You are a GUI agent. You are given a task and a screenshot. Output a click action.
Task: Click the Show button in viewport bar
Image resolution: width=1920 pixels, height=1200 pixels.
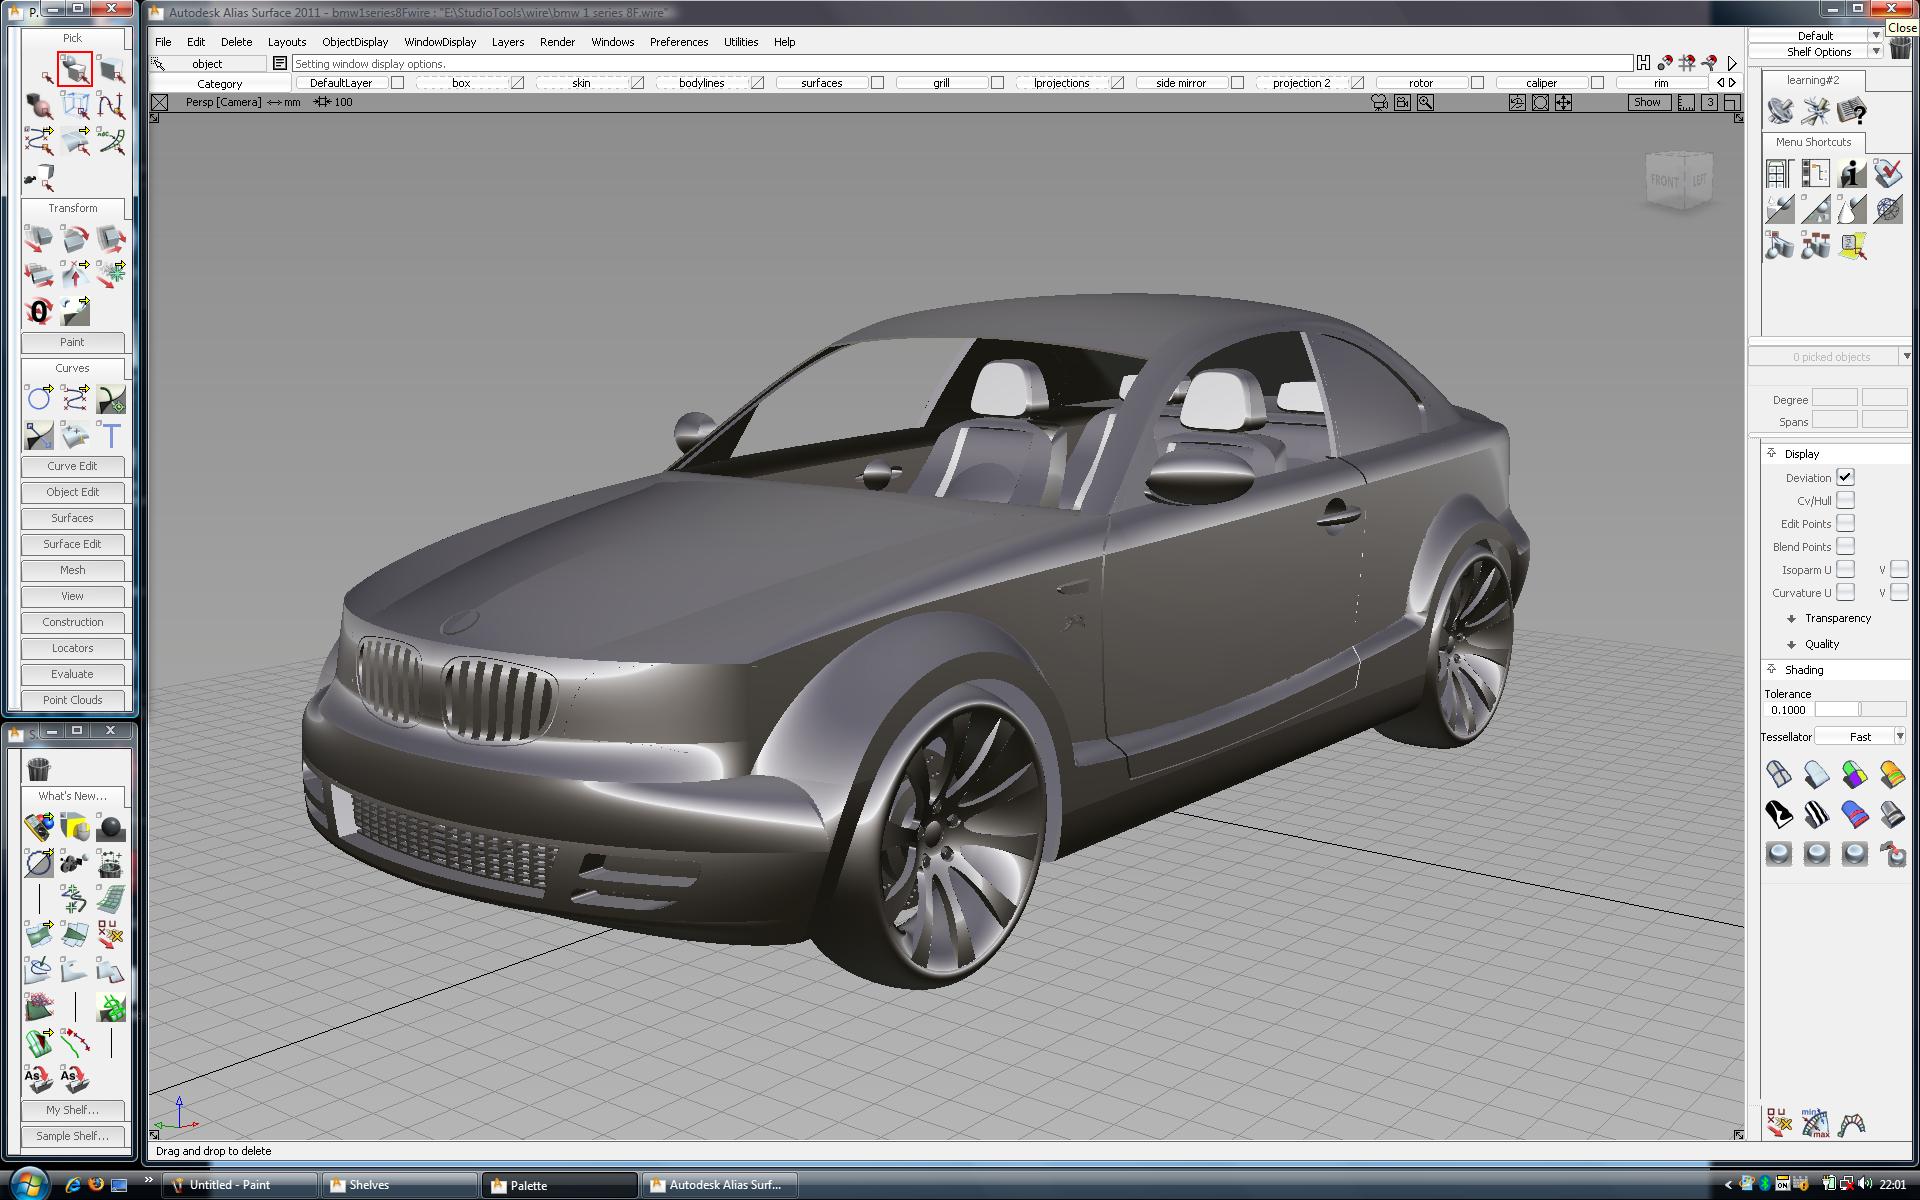(1647, 102)
